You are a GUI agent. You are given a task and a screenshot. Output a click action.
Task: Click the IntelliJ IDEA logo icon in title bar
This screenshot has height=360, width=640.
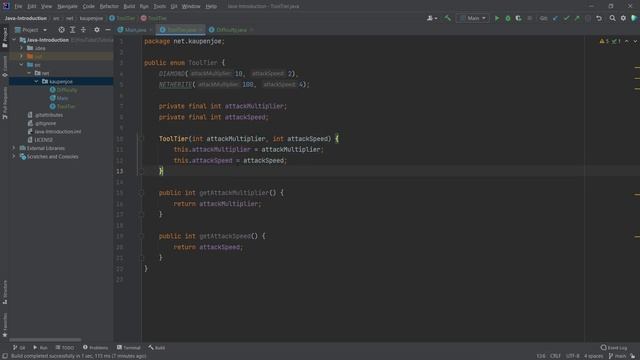(6, 6)
